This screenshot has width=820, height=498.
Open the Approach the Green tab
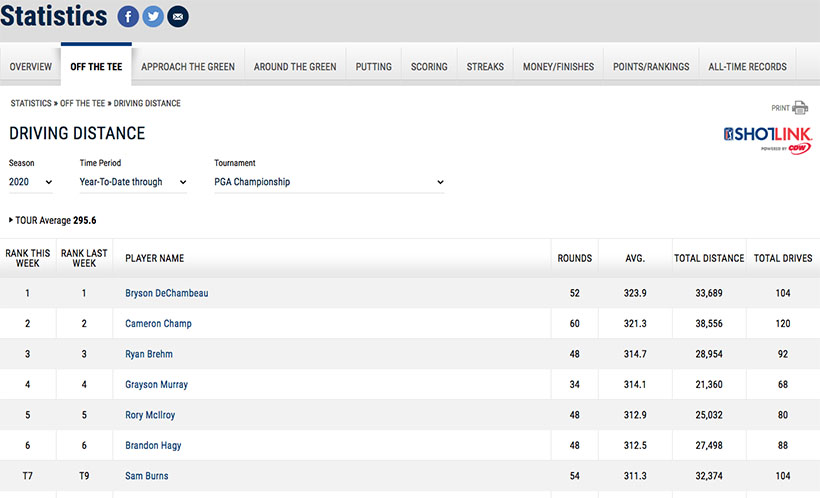(x=188, y=67)
